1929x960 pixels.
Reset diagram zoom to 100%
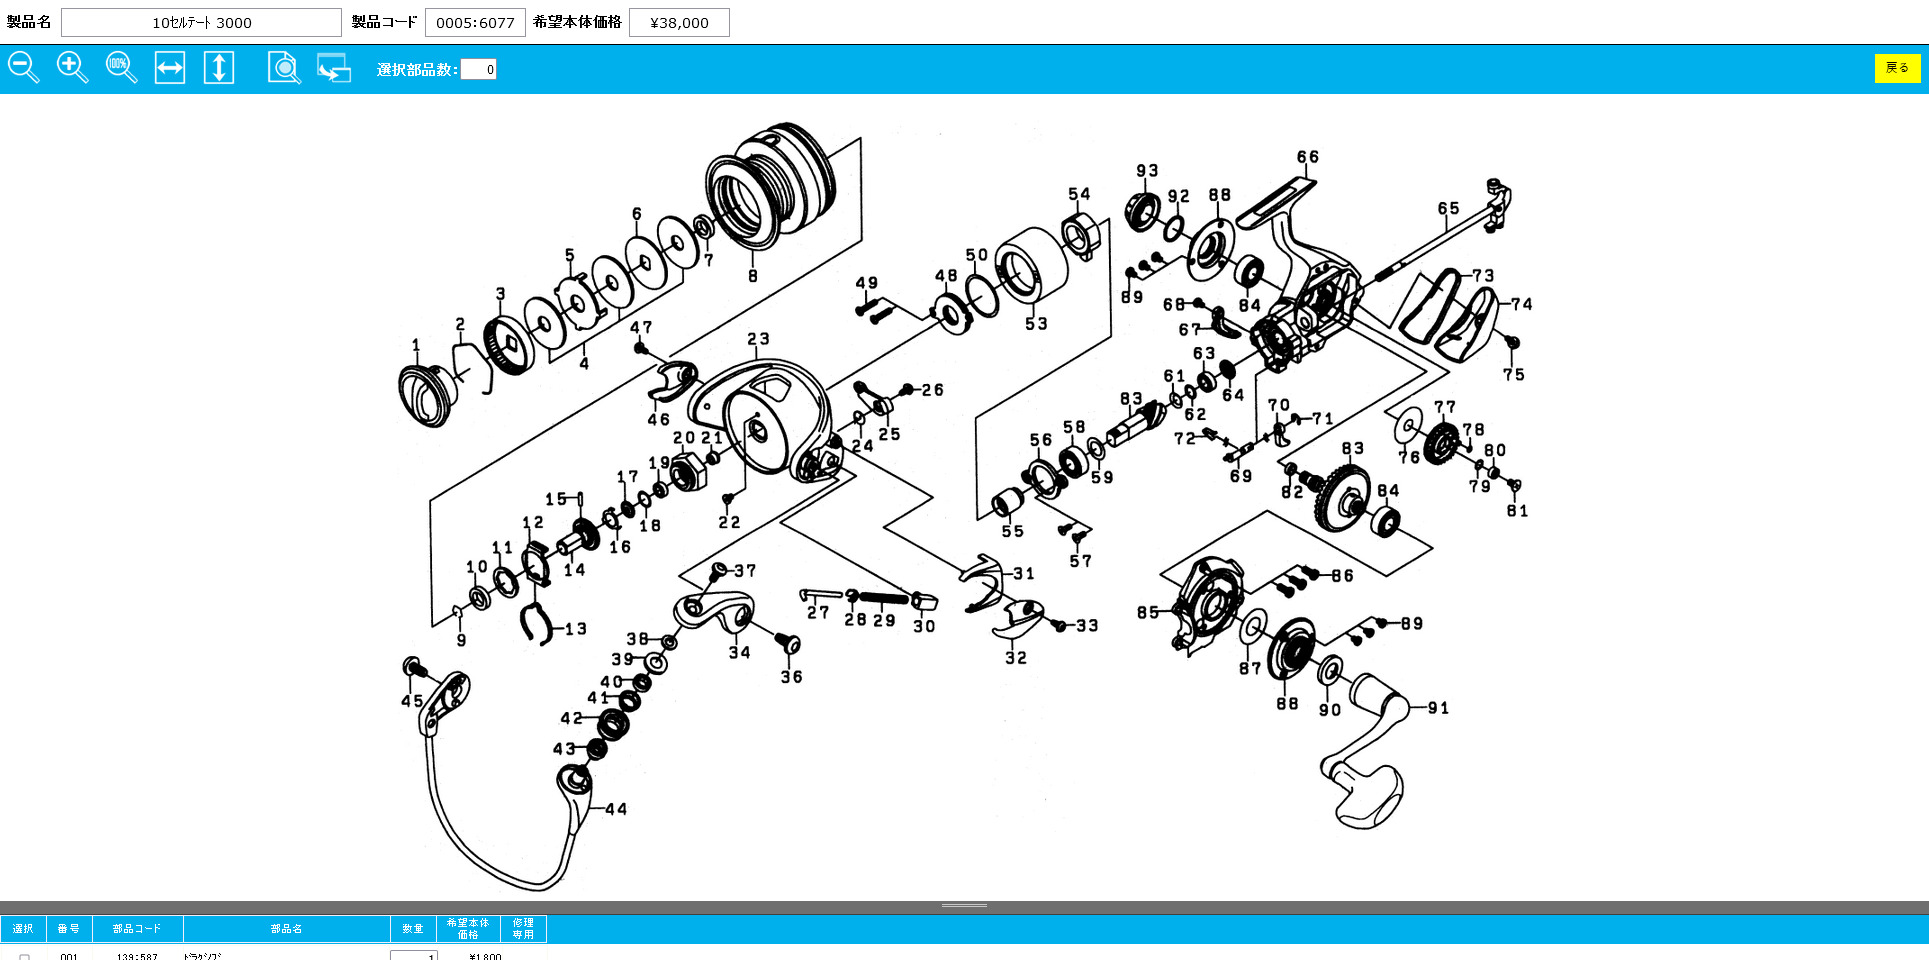[121, 68]
